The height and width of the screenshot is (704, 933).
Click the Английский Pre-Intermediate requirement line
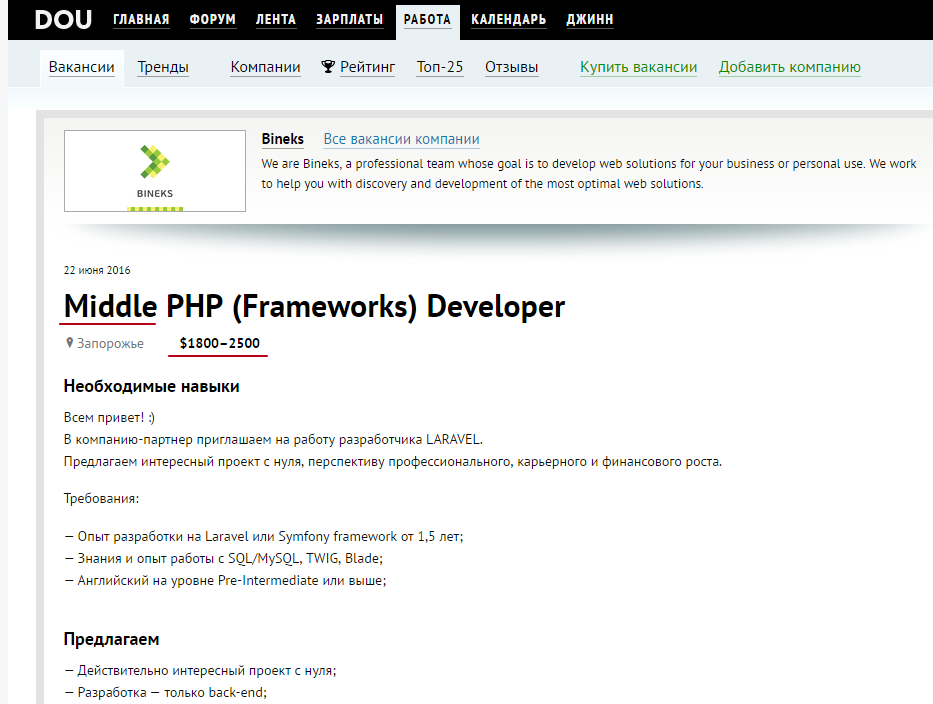coord(225,581)
